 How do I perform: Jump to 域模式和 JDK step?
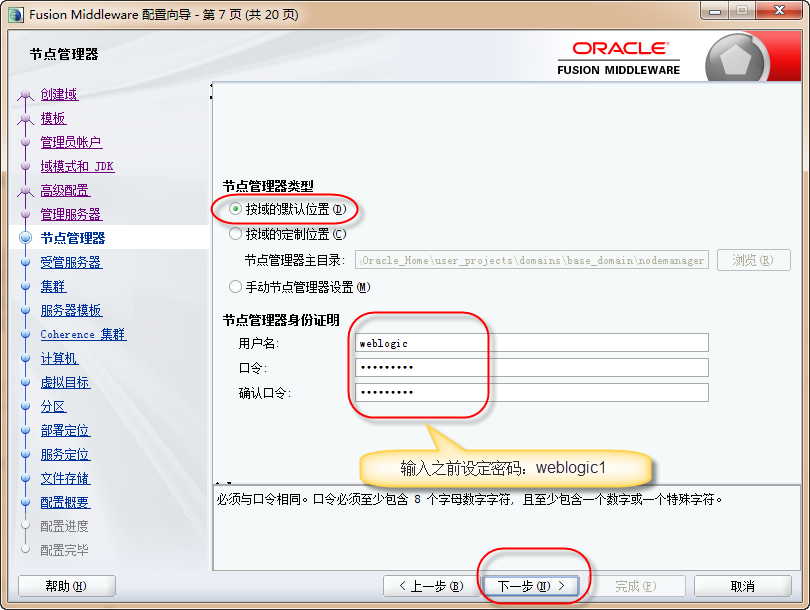tap(77, 166)
